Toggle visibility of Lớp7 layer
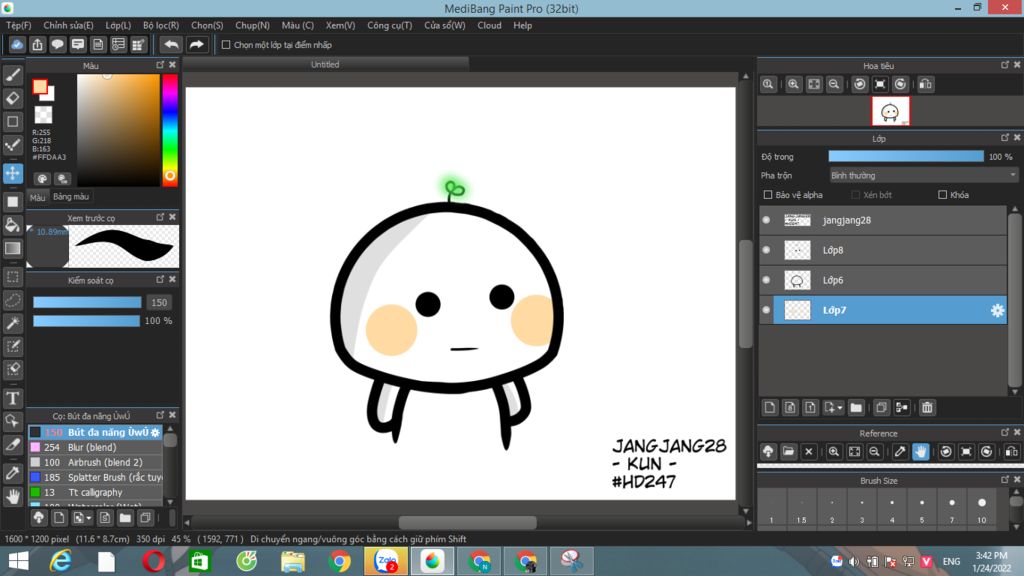Screen dimensions: 1024x576 [766, 310]
